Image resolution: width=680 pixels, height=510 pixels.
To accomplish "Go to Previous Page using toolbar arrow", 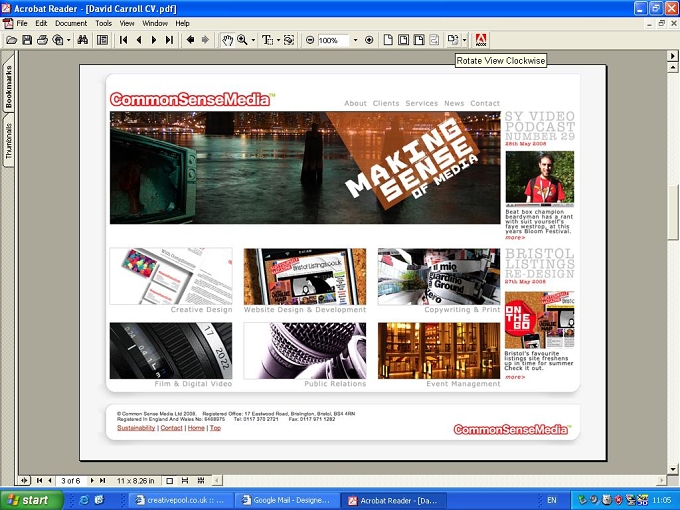I will click(x=139, y=40).
